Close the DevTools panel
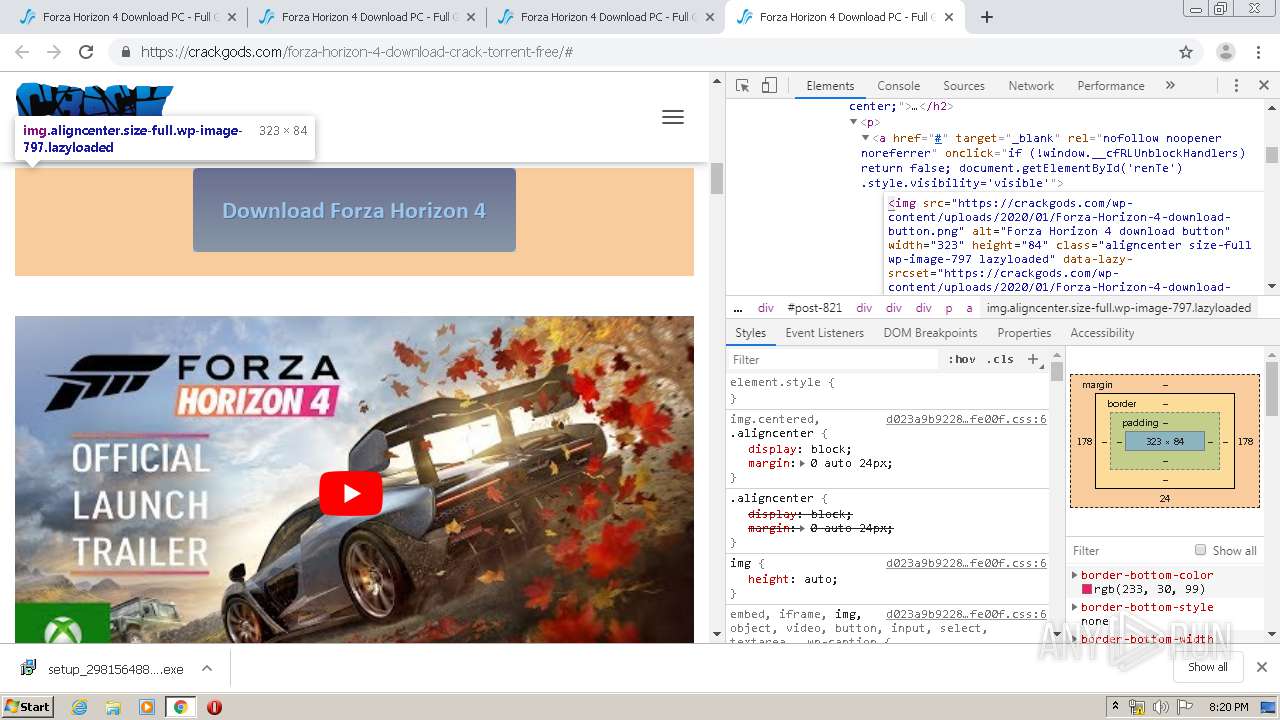Viewport: 1280px width, 720px height. (x=1264, y=86)
